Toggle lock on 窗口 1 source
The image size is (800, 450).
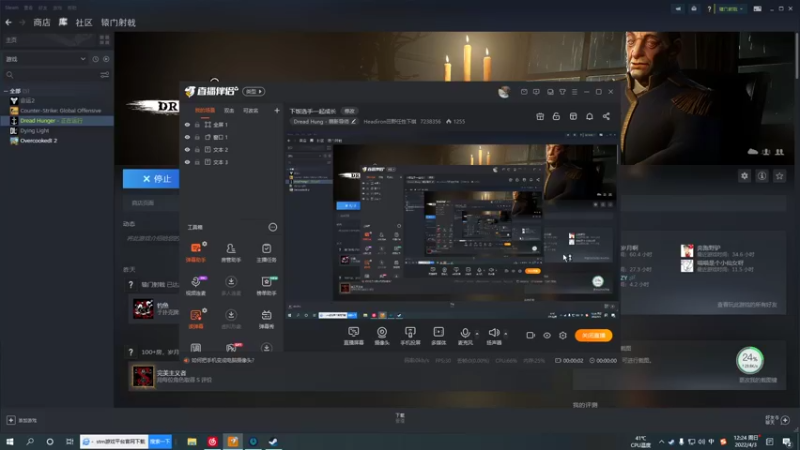pyautogui.click(x=197, y=137)
